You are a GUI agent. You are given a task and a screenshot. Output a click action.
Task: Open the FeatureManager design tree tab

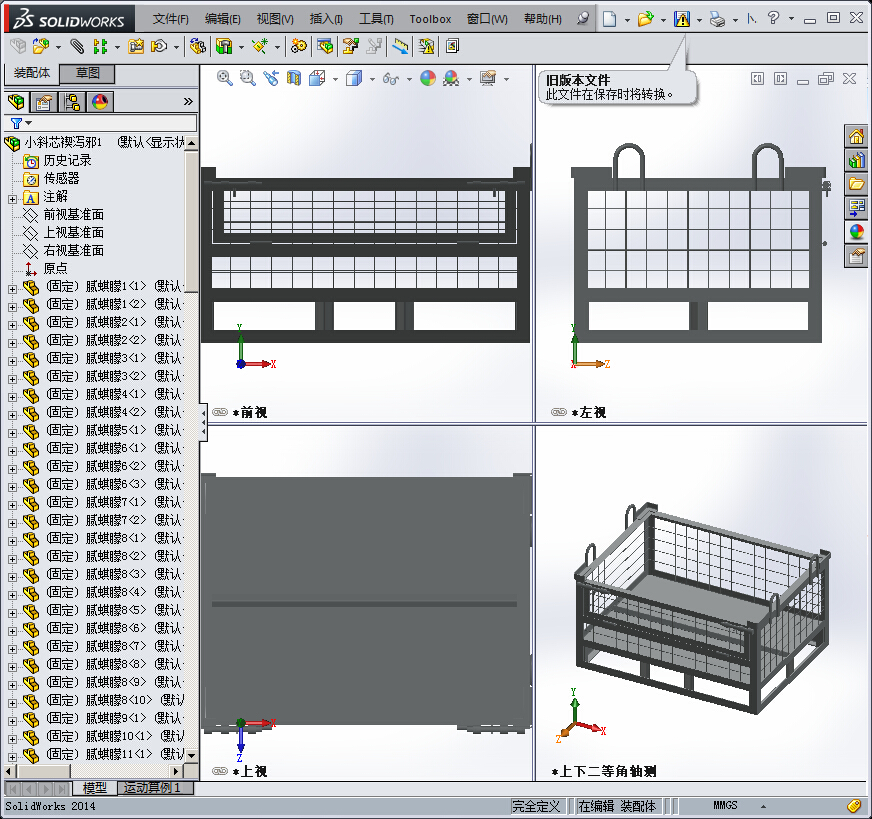pos(16,102)
